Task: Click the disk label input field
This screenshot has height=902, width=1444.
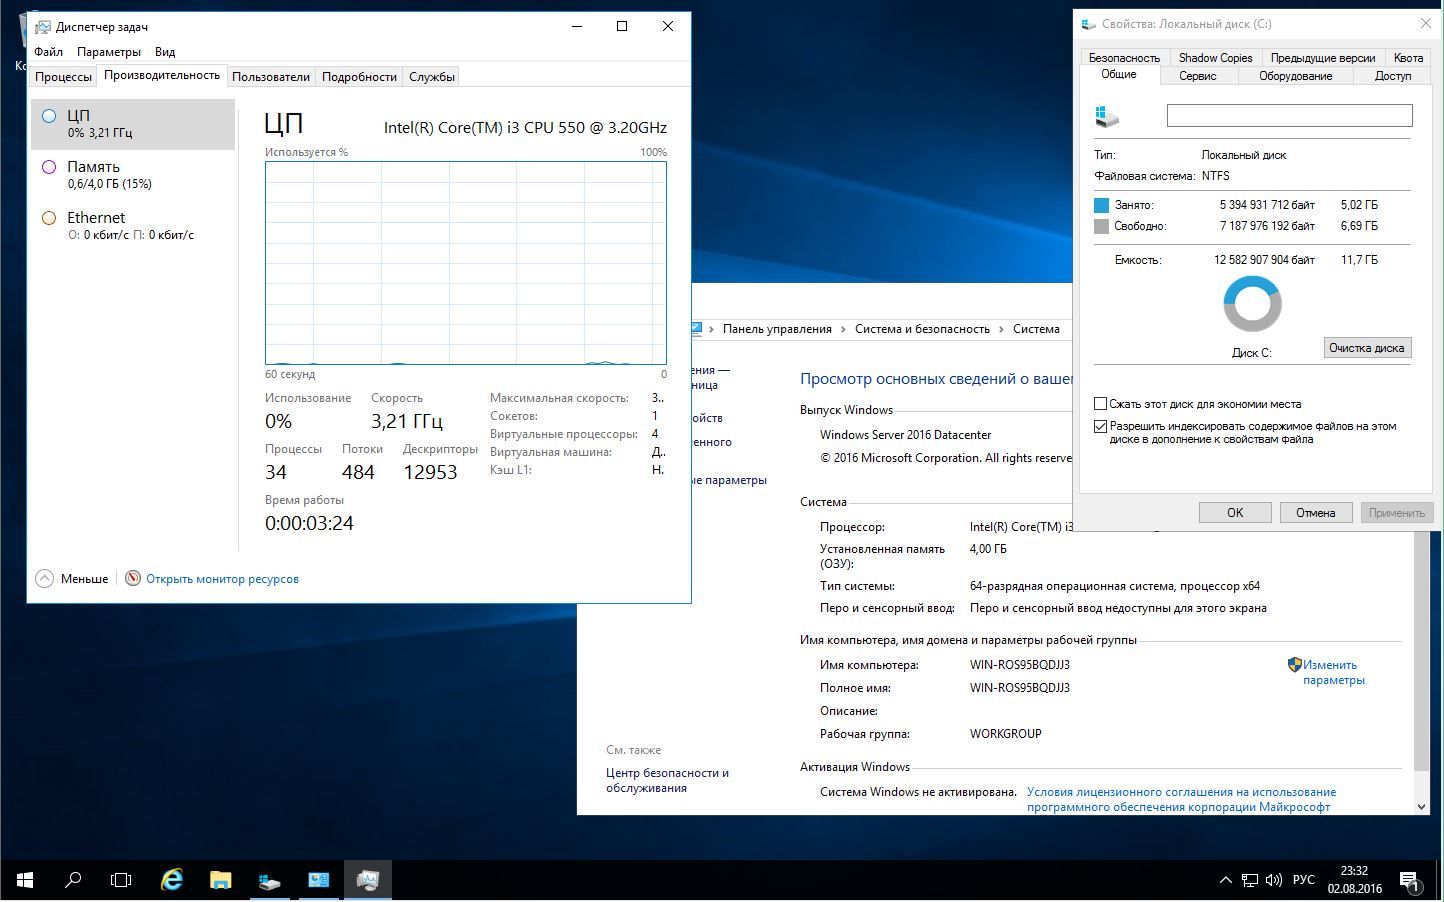Action: [x=1289, y=116]
